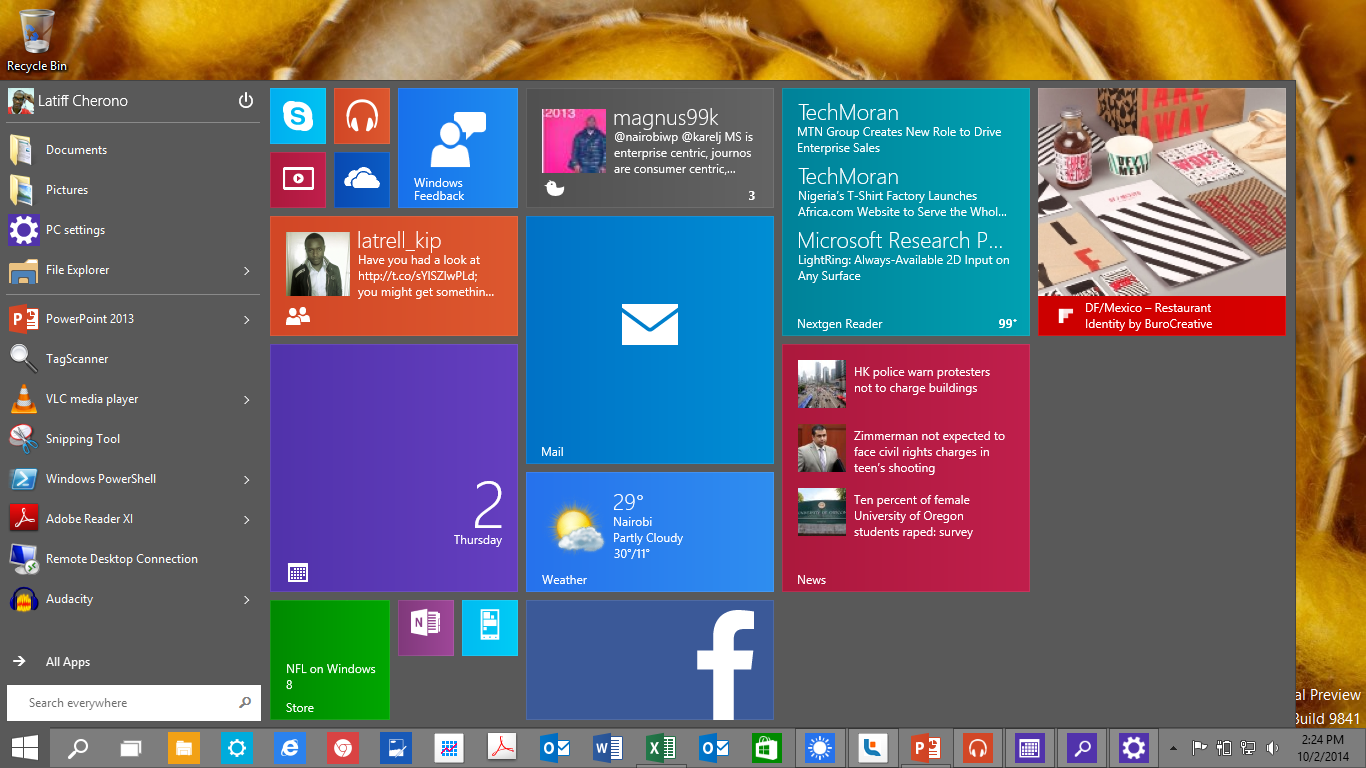Open Documents from the Start menu list
1366x768 pixels.
[x=133, y=150]
